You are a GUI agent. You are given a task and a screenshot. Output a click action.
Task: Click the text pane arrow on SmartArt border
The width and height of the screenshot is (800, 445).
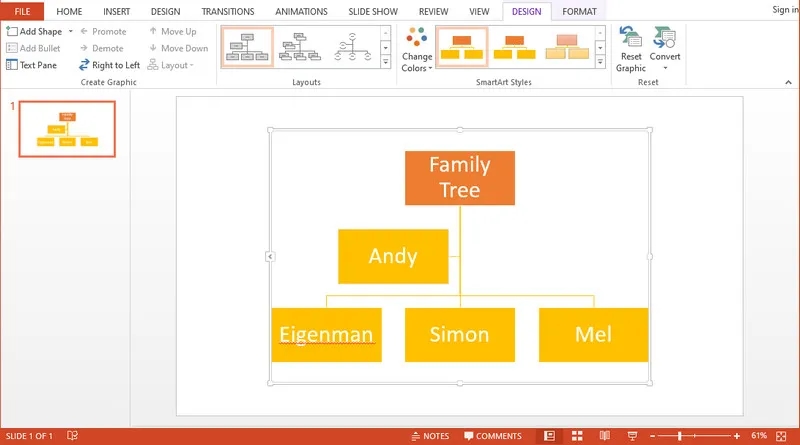tap(269, 257)
